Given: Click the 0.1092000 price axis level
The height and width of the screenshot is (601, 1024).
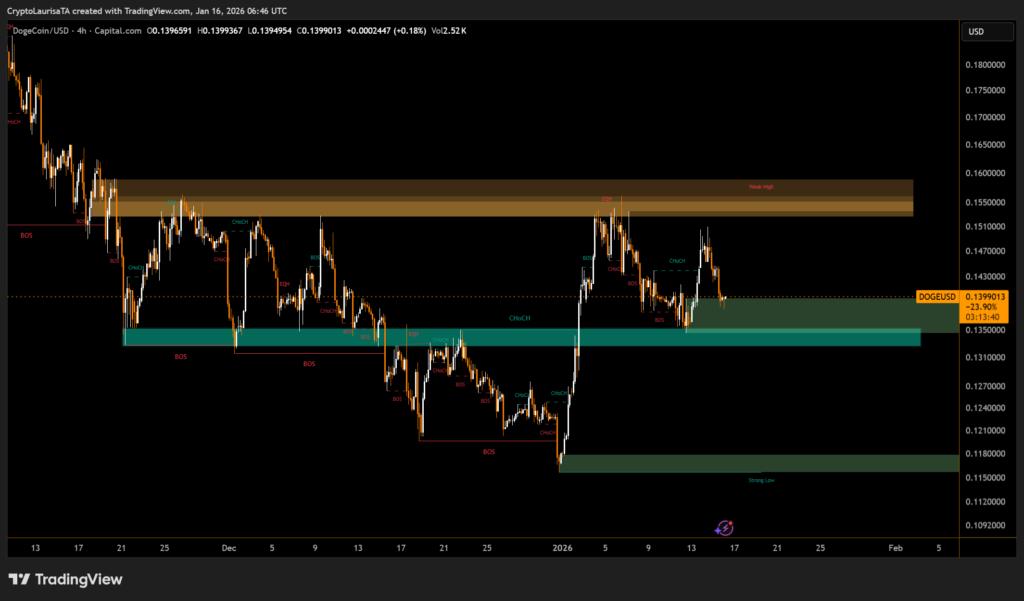Looking at the screenshot, I should (x=986, y=525).
